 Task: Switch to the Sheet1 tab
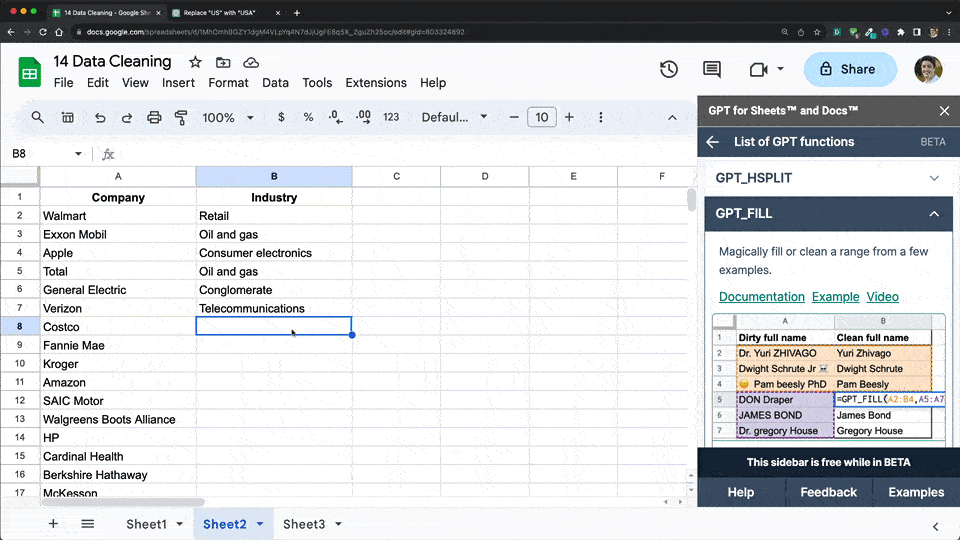[x=146, y=524]
